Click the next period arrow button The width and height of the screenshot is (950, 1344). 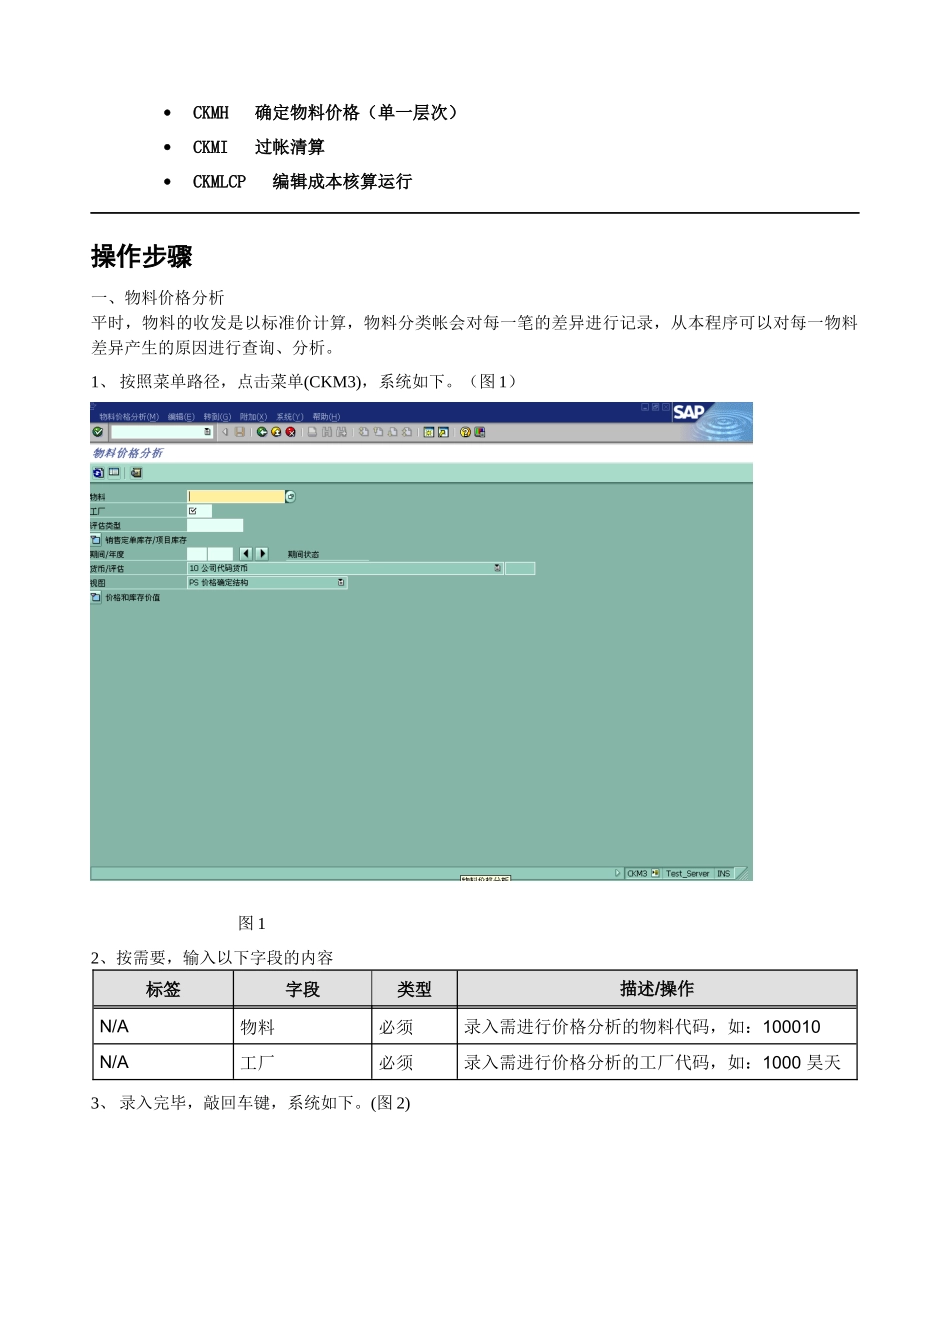point(262,553)
